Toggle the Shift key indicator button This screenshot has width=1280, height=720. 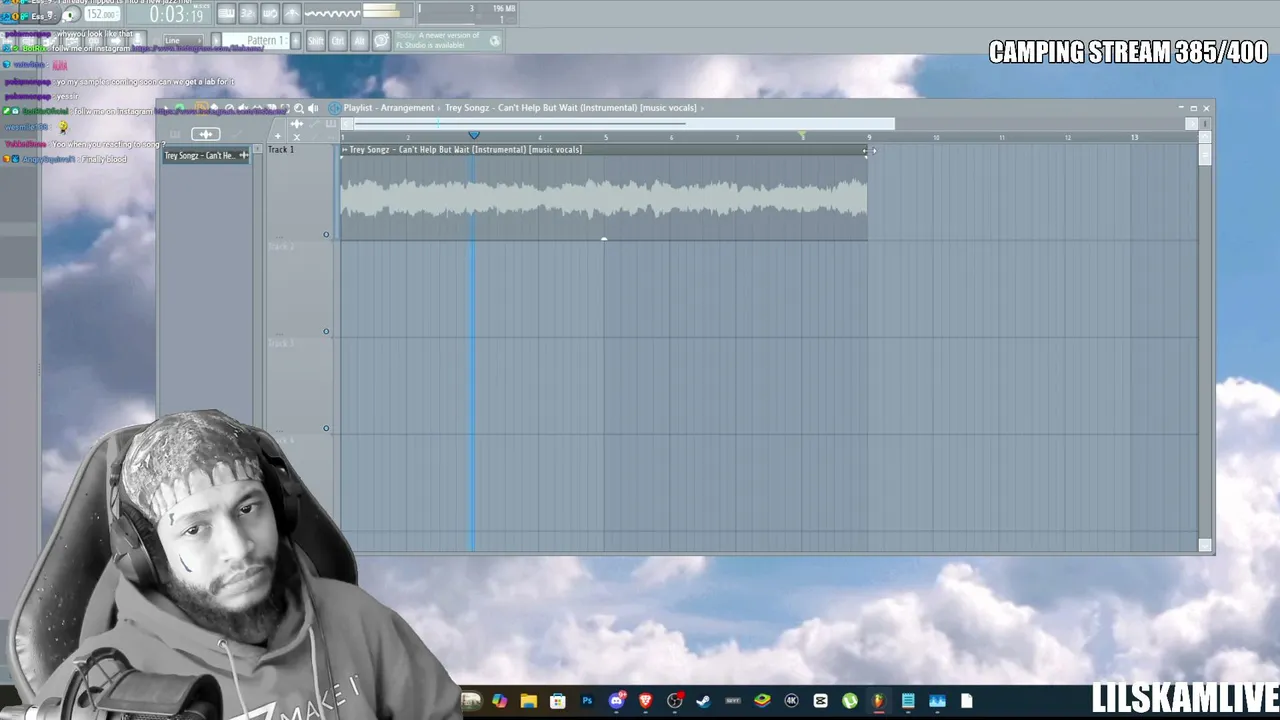point(316,41)
